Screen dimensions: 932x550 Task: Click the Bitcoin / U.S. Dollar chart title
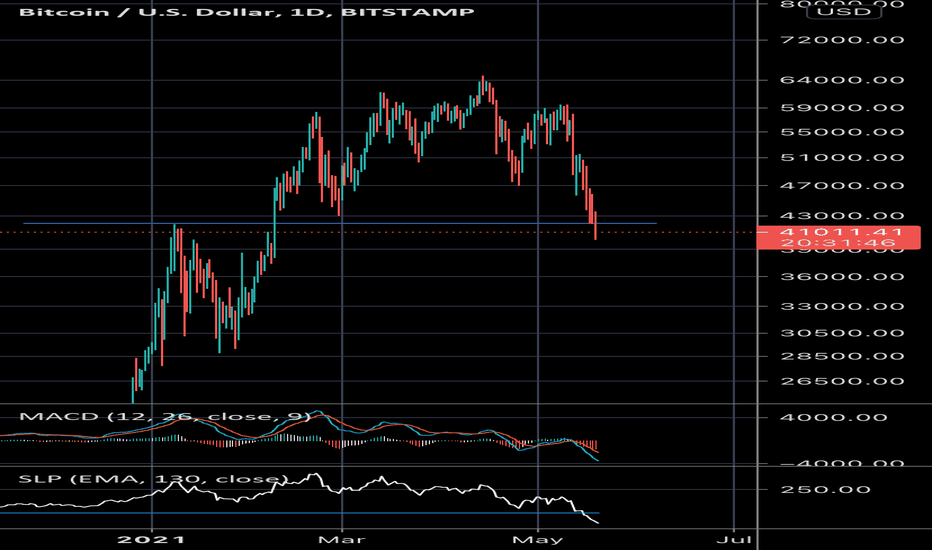click(x=247, y=12)
